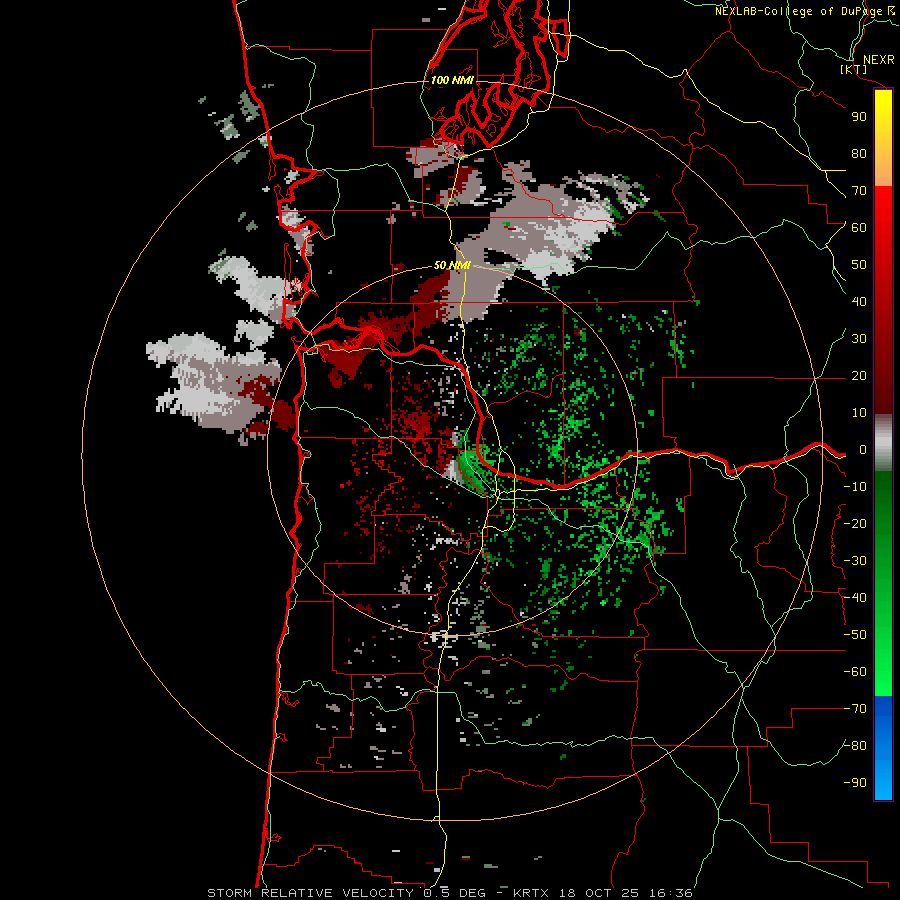900x900 pixels.
Task: Click the -90 value on the velocity scale
Action: [x=855, y=783]
